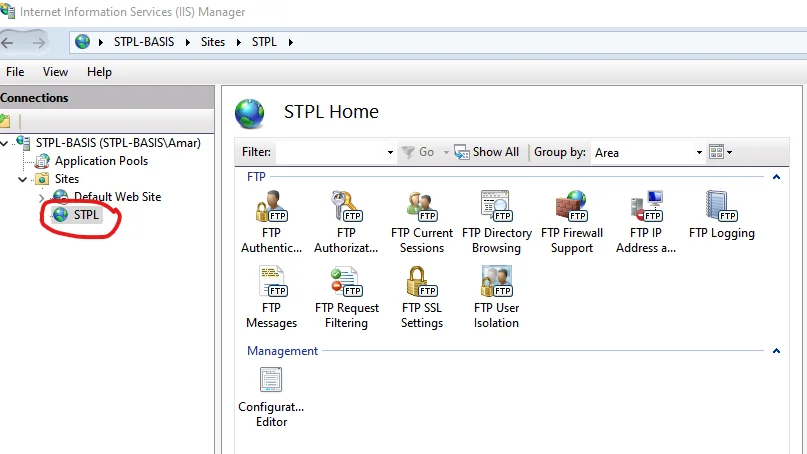
Task: Open FTP Messages feature
Action: pyautogui.click(x=271, y=297)
